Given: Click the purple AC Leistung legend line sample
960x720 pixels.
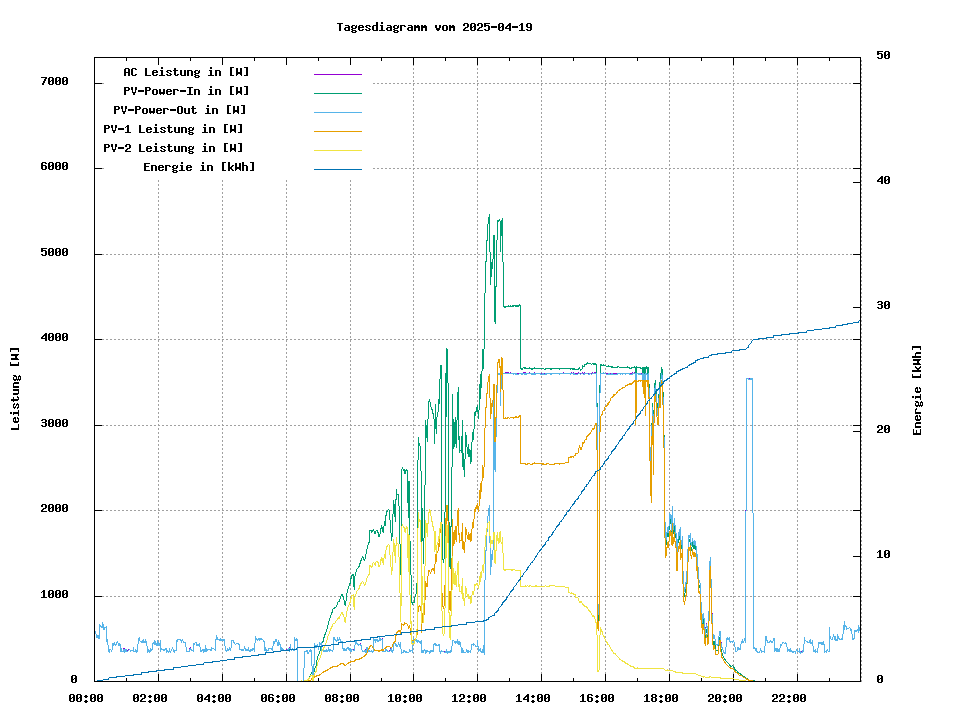Looking at the screenshot, I should 337,74.
